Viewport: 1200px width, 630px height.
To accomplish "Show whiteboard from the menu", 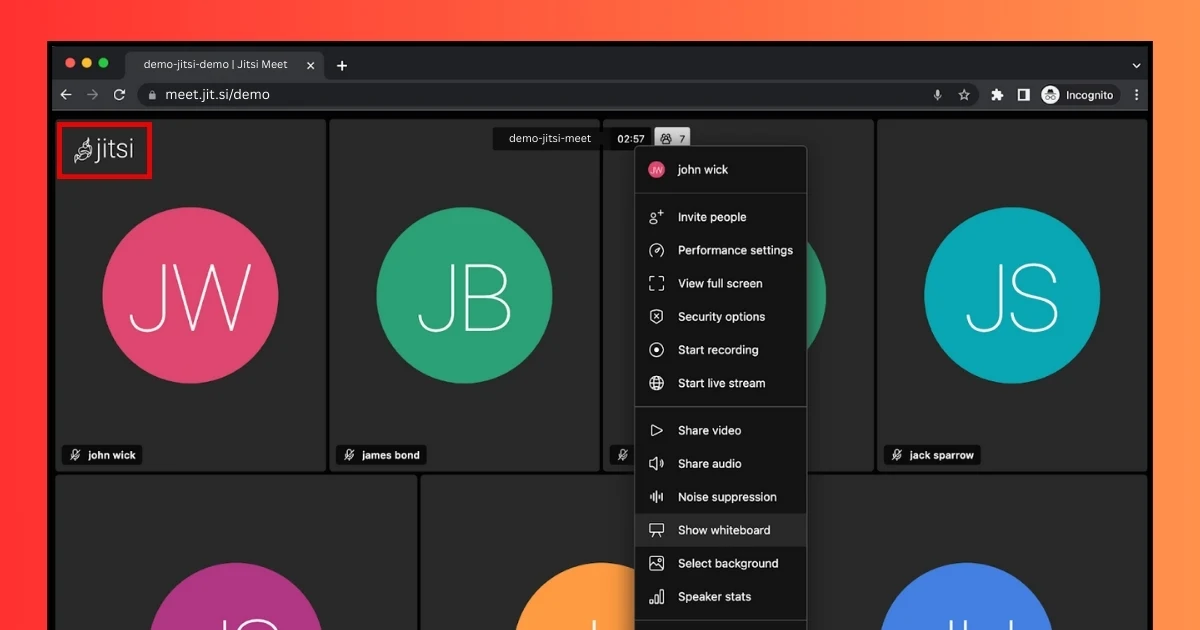I will click(x=723, y=530).
